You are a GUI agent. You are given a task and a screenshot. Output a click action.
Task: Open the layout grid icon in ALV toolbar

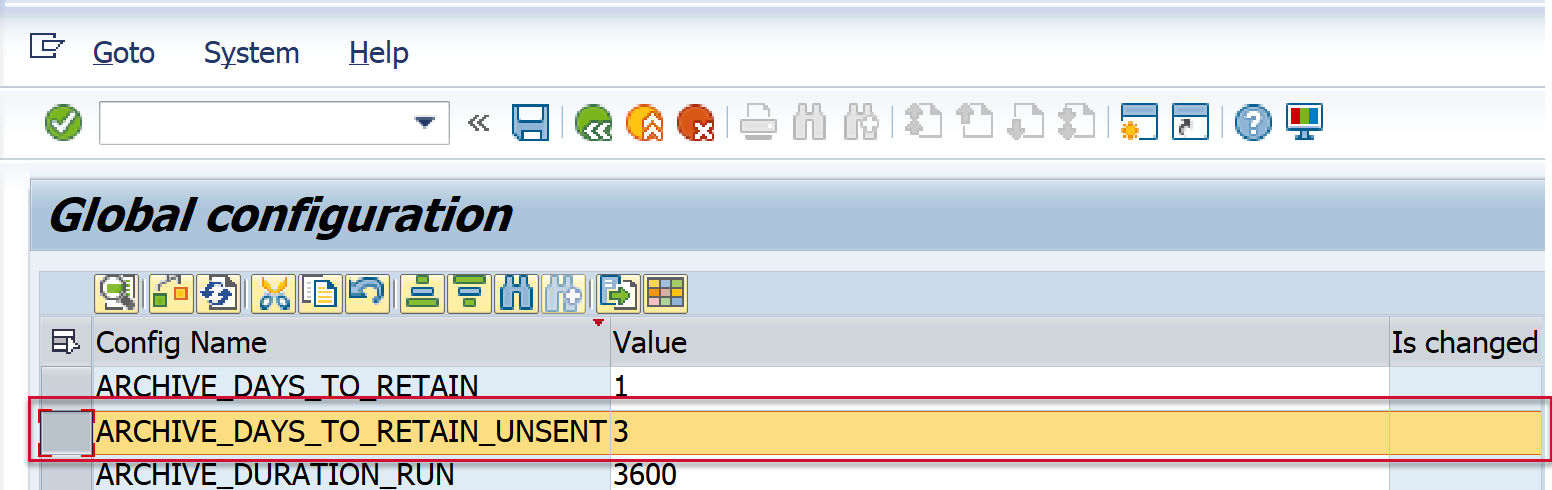click(665, 294)
